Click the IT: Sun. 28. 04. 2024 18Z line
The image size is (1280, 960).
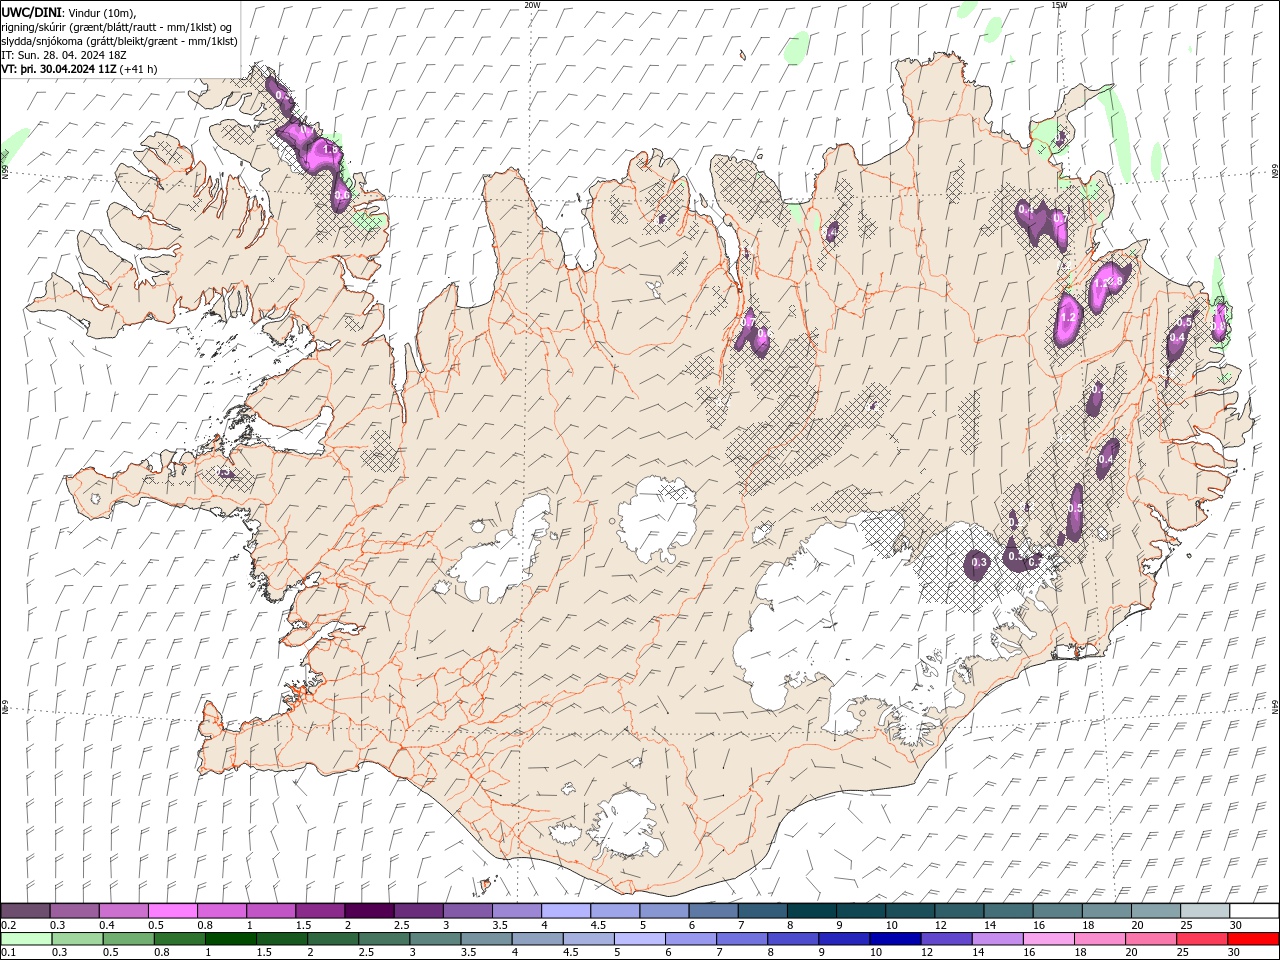62,55
